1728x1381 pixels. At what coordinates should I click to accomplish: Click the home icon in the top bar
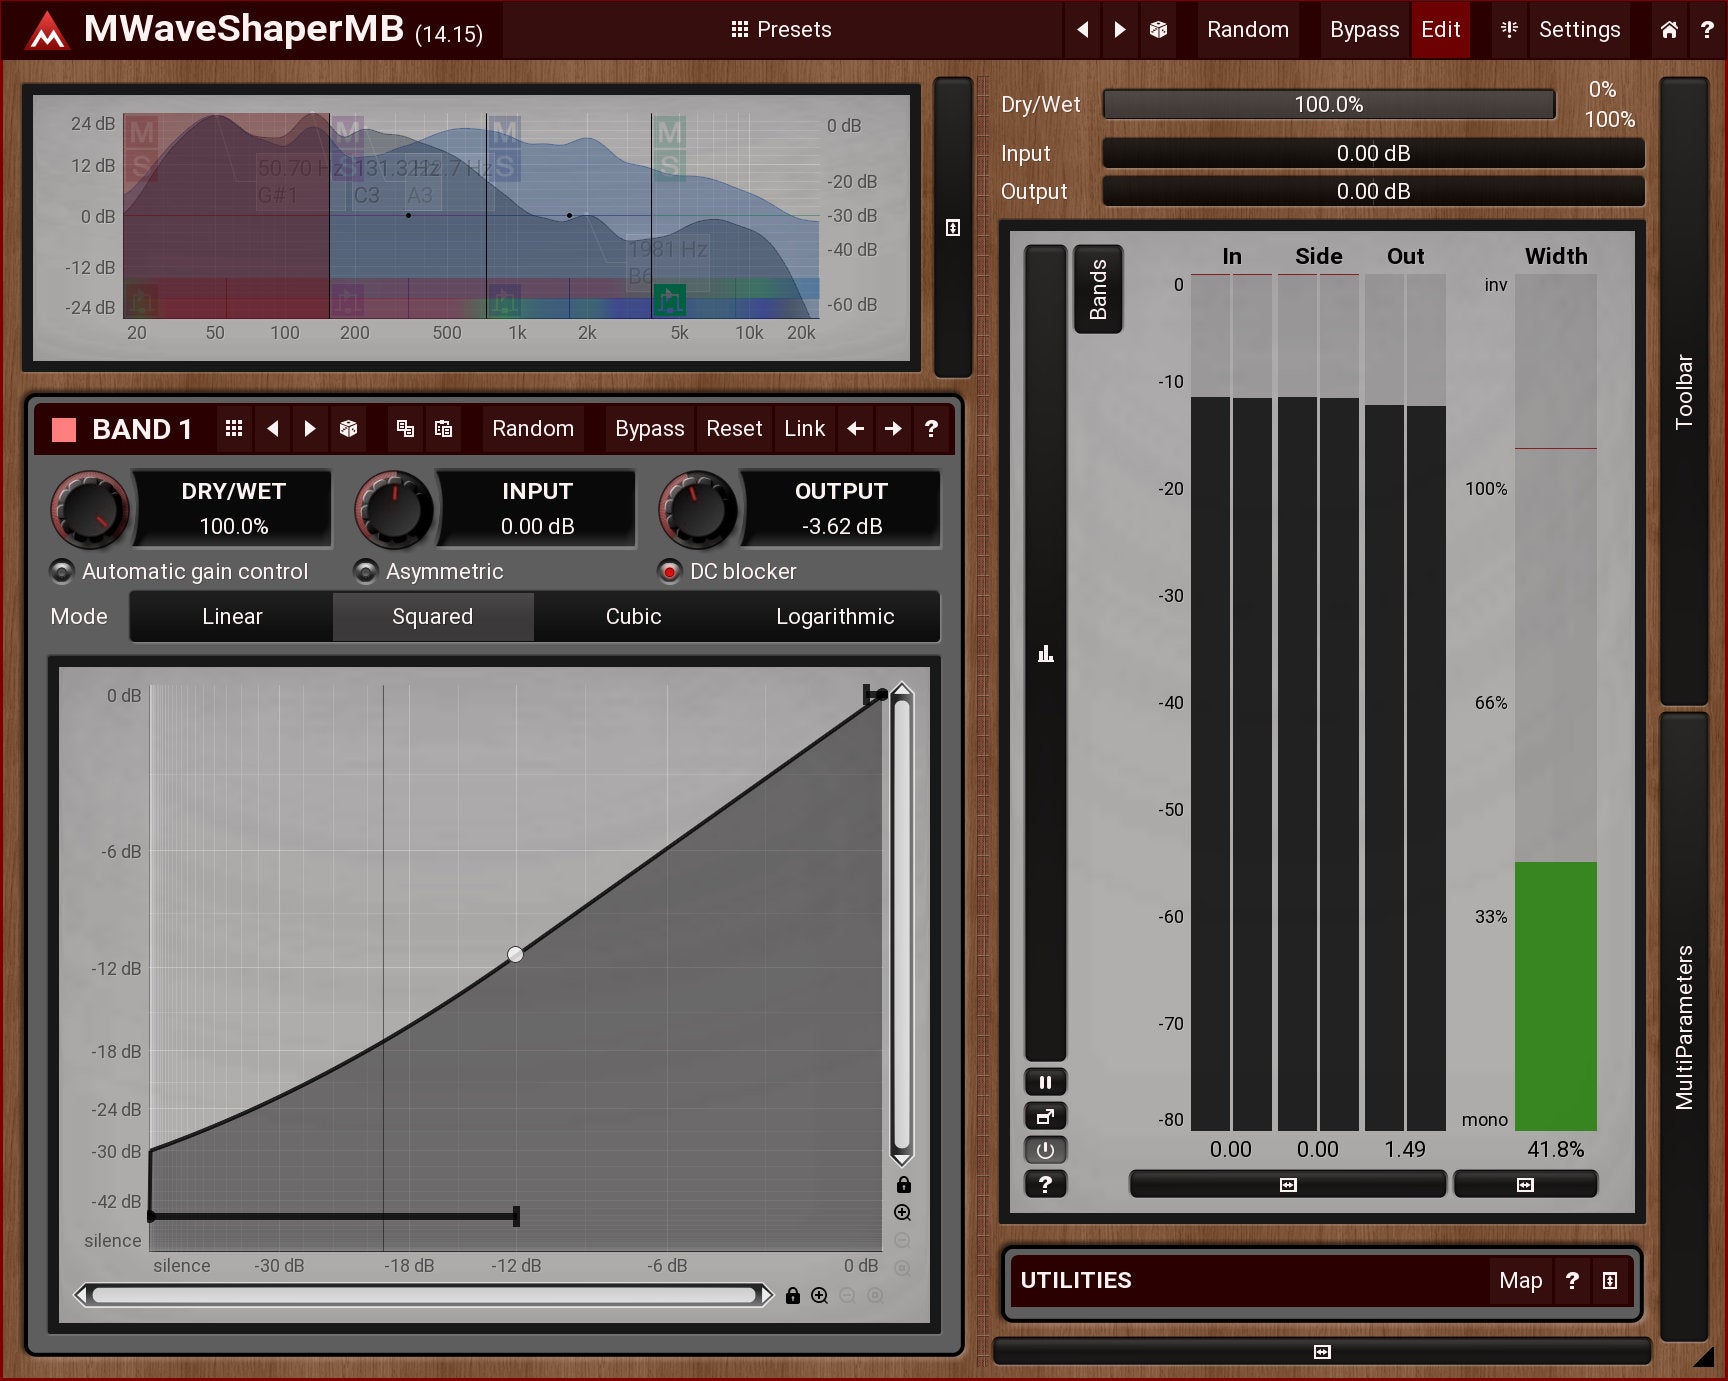click(1668, 30)
